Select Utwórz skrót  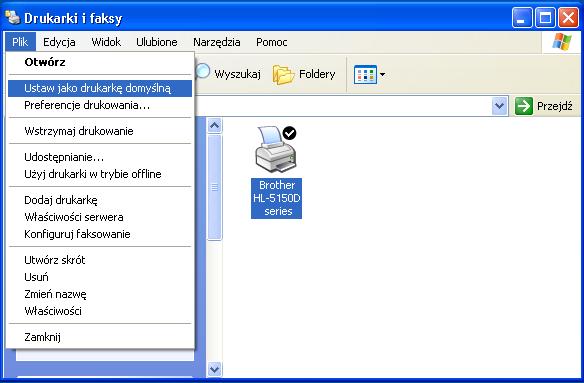pyautogui.click(x=100, y=260)
